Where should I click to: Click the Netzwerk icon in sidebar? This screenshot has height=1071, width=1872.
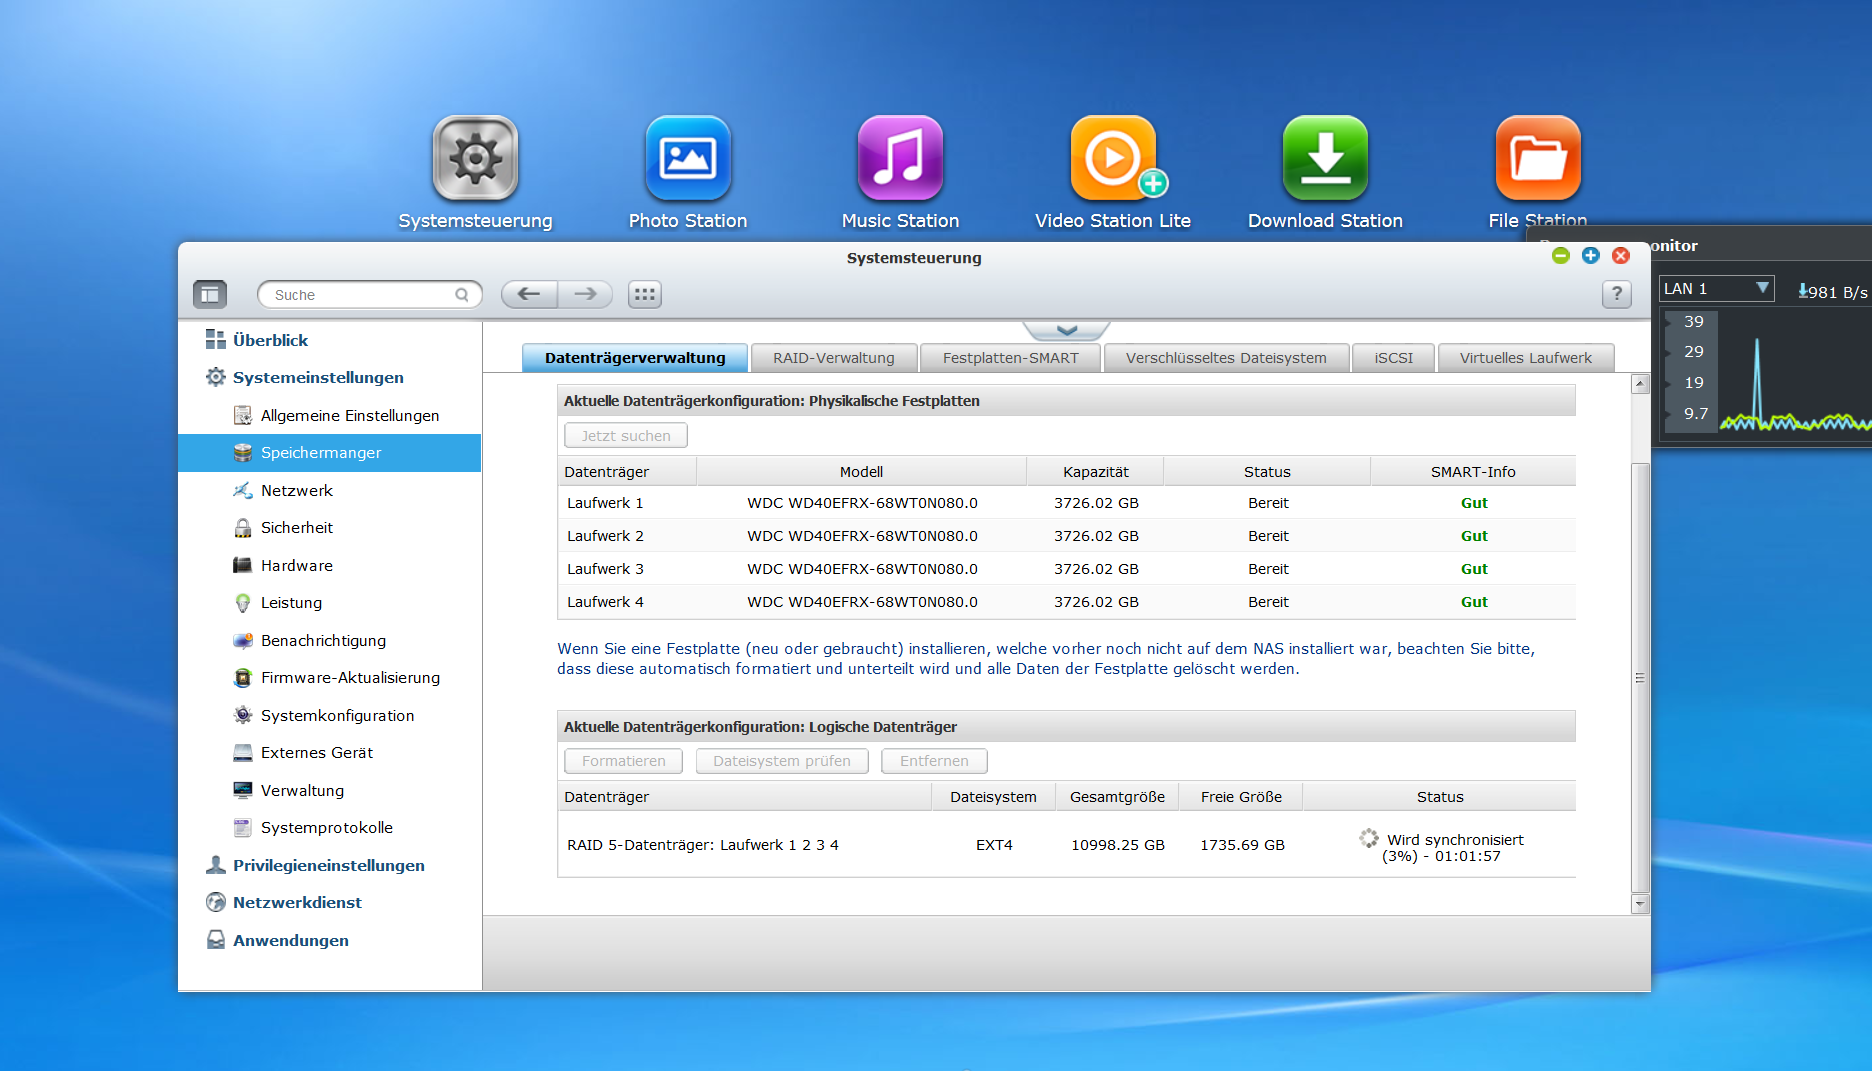242,490
